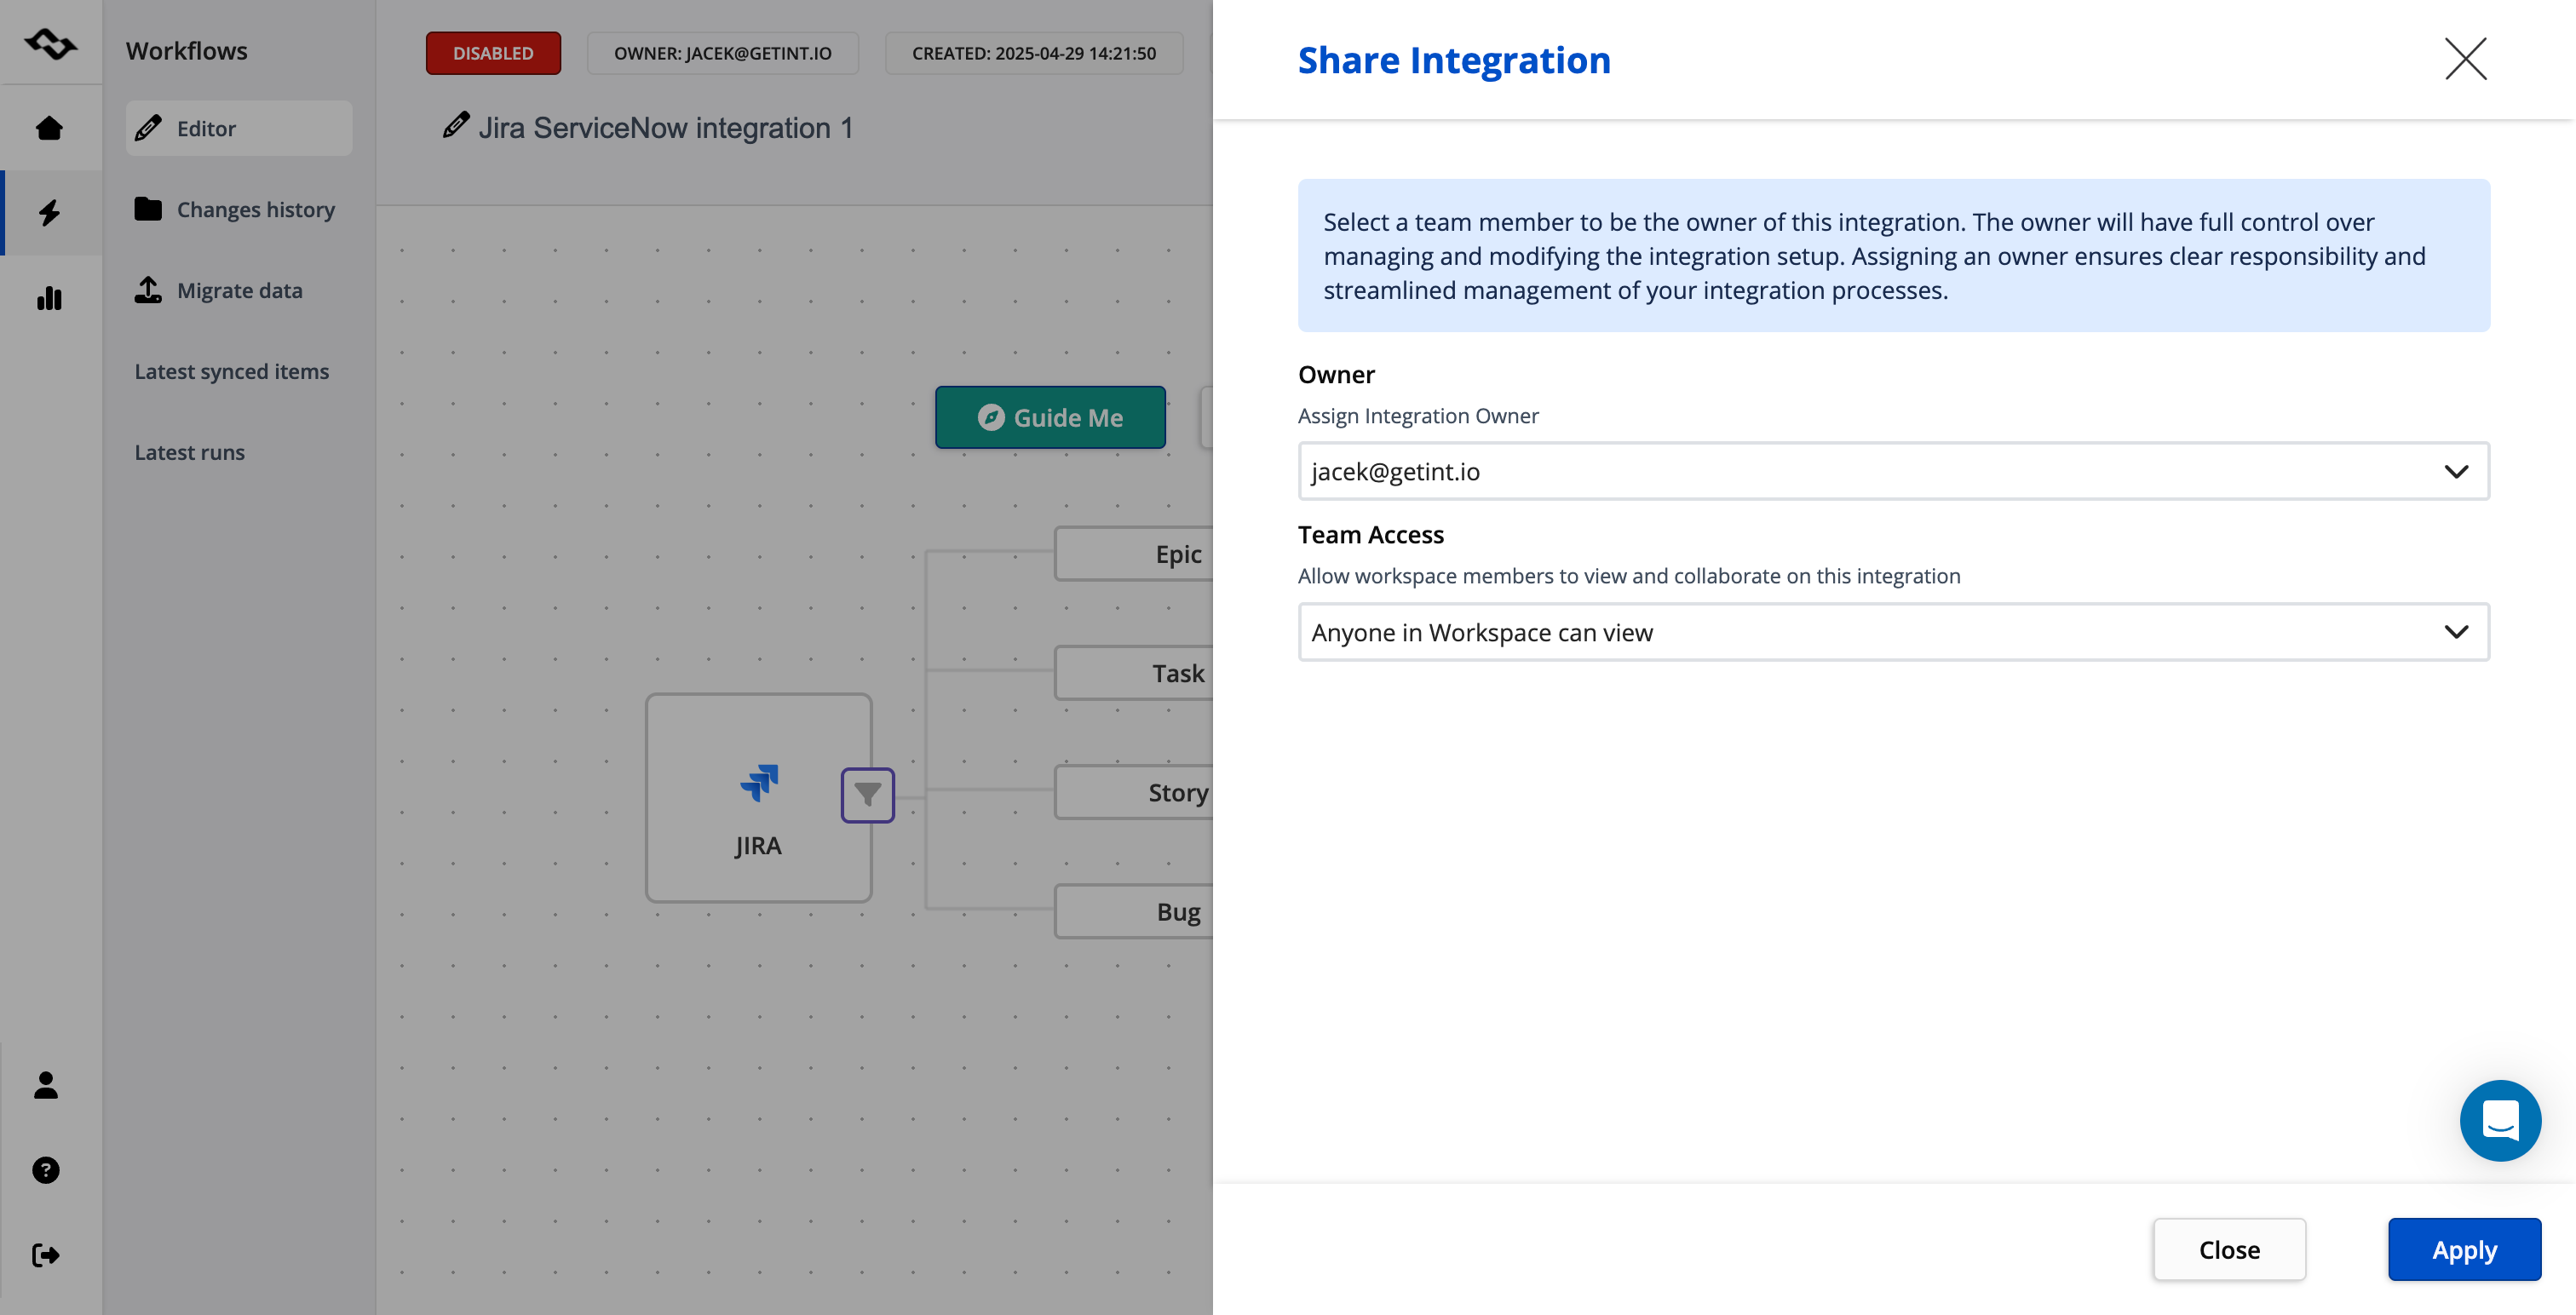This screenshot has width=2576, height=1315.
Task: Open the user profile icon
Action: (46, 1085)
